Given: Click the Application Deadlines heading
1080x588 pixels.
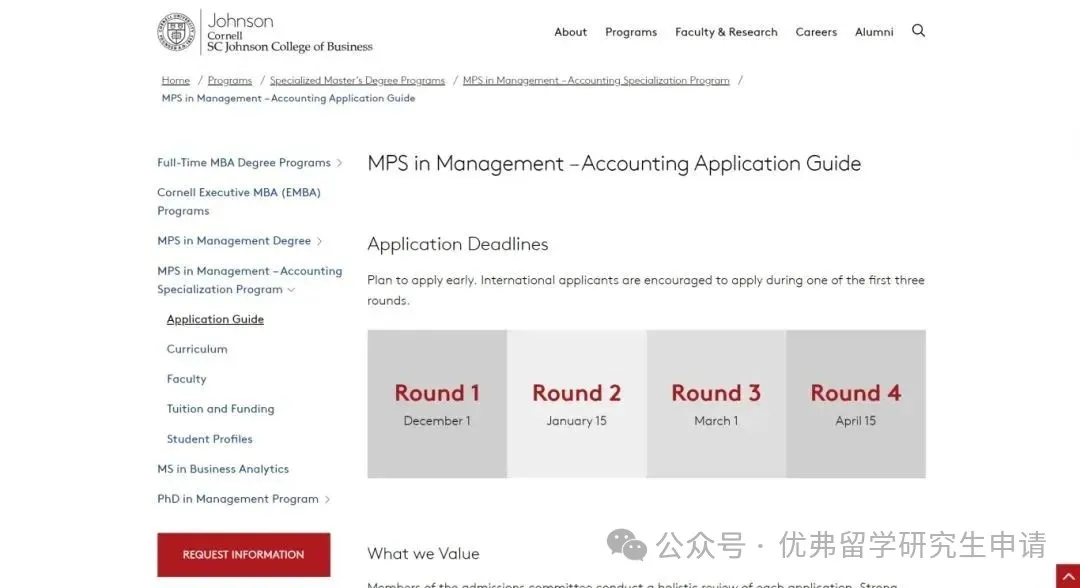Looking at the screenshot, I should tap(457, 244).
